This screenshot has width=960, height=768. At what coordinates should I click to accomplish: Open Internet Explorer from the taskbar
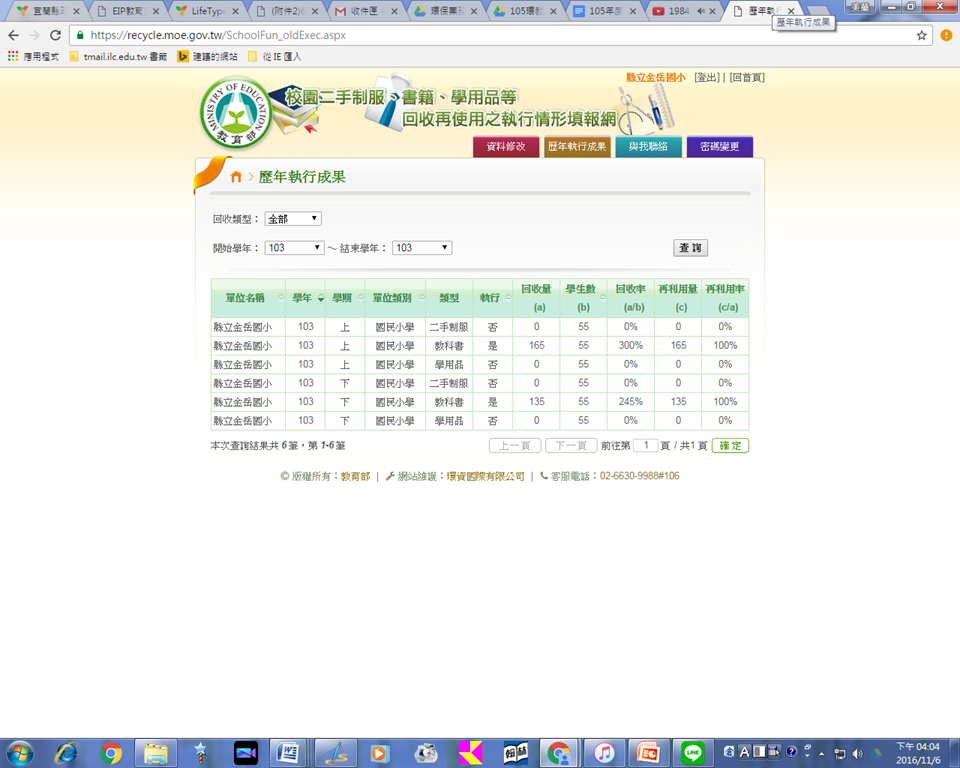[67, 753]
